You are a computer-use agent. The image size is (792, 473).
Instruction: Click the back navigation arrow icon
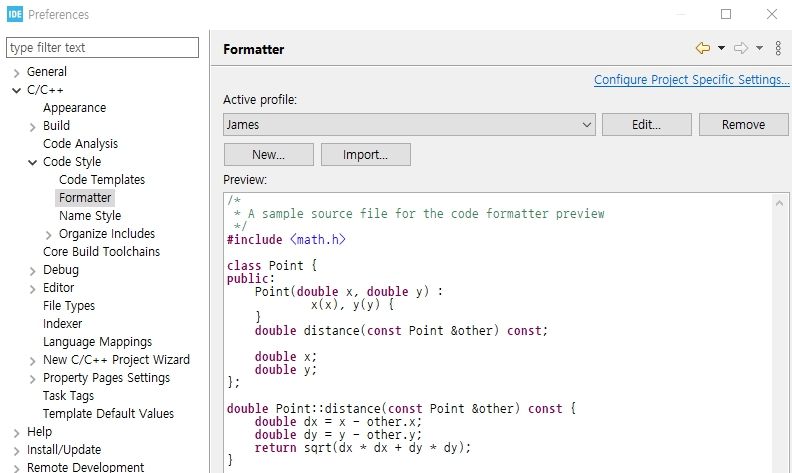703,48
